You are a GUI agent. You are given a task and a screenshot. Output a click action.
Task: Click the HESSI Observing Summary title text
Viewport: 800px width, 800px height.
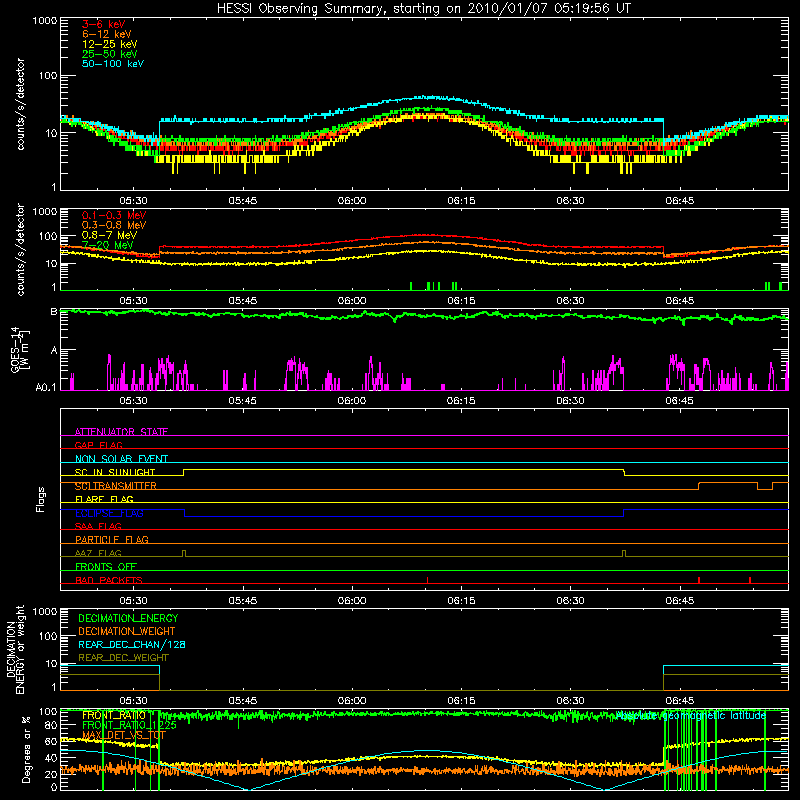click(x=423, y=9)
